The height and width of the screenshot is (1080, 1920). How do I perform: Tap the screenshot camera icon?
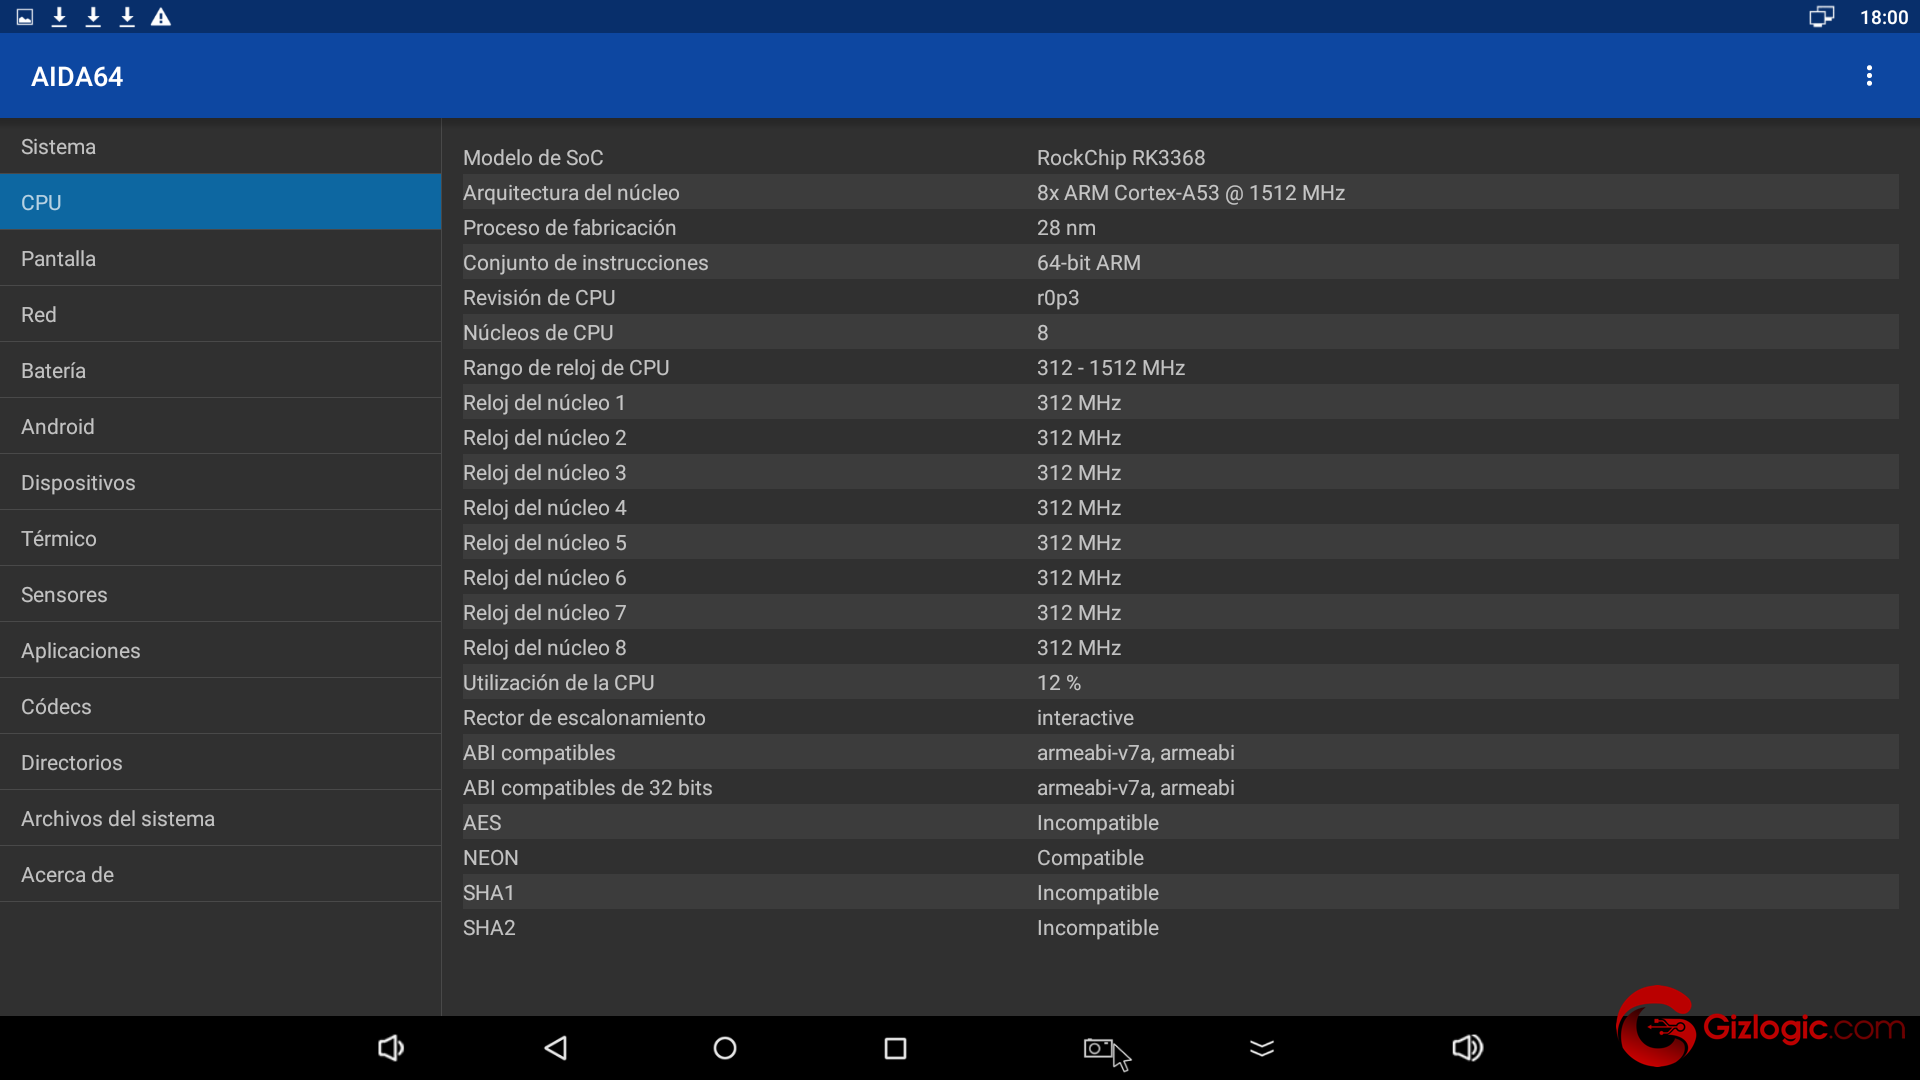1098,1047
